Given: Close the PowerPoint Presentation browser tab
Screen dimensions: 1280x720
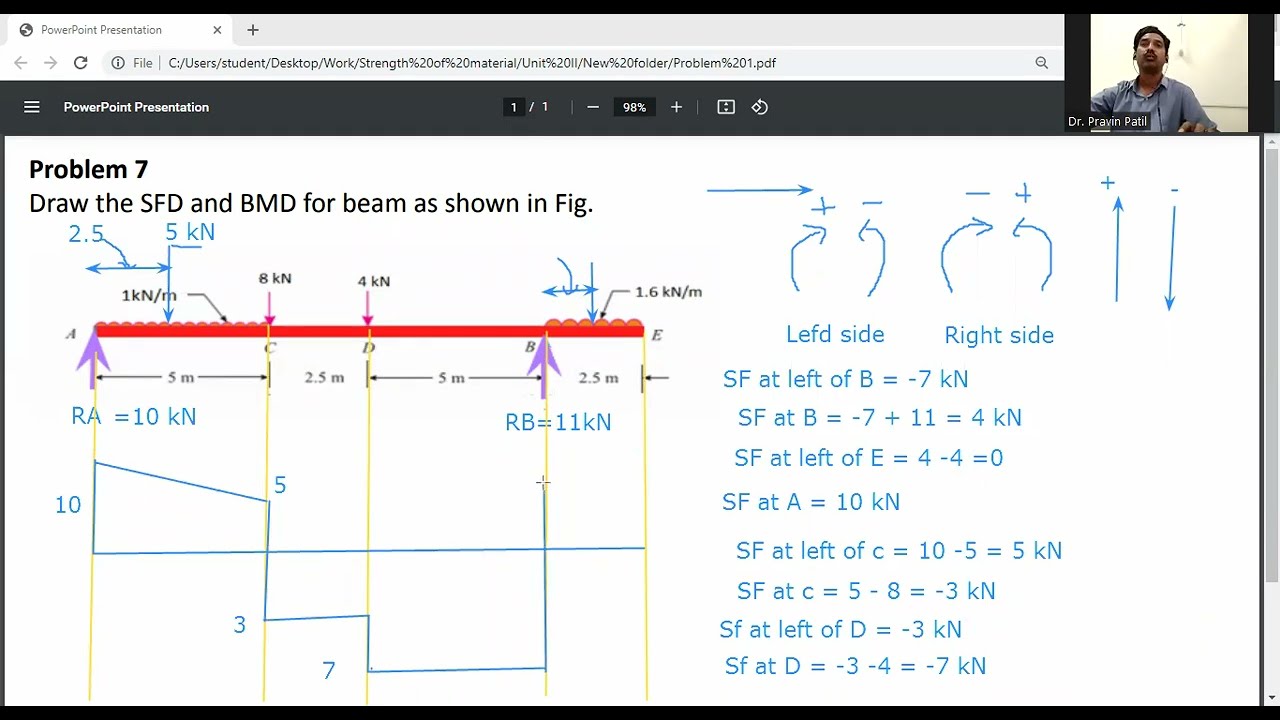Looking at the screenshot, I should pyautogui.click(x=217, y=30).
